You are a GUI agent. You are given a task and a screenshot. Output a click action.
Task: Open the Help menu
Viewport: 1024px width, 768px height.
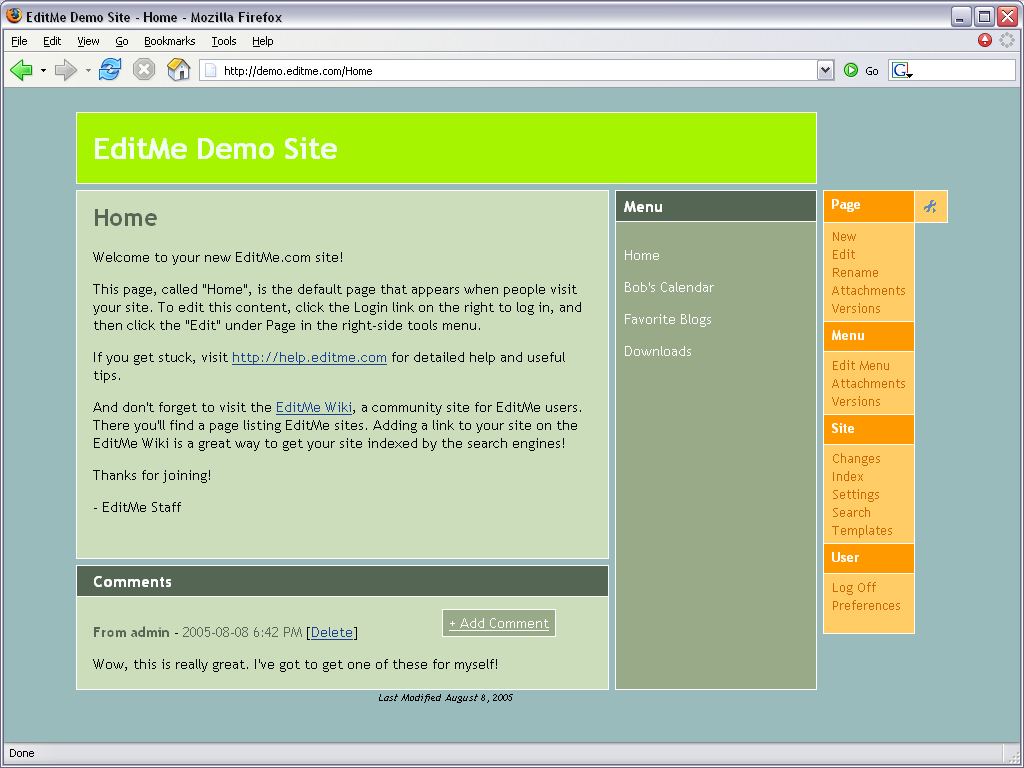pos(263,41)
